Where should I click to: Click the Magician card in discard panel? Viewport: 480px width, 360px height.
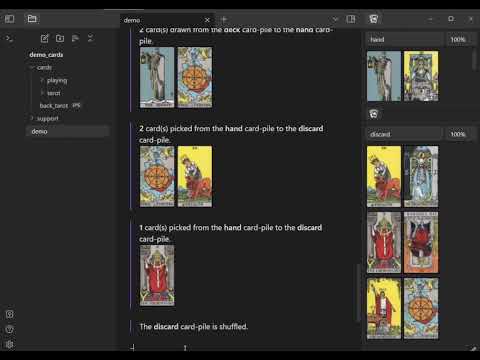(384, 309)
